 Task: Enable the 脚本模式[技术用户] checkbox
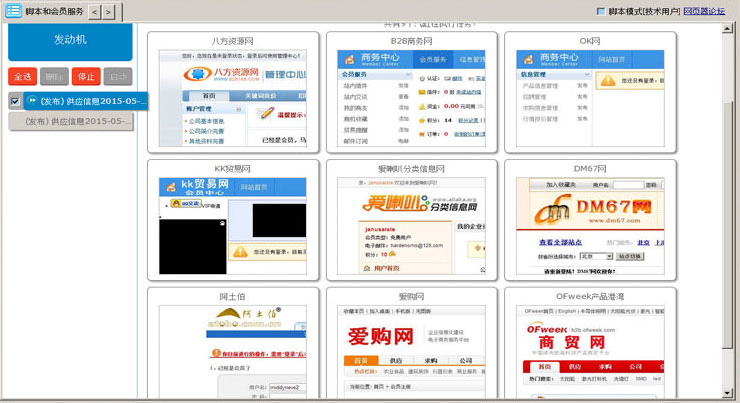click(x=601, y=11)
